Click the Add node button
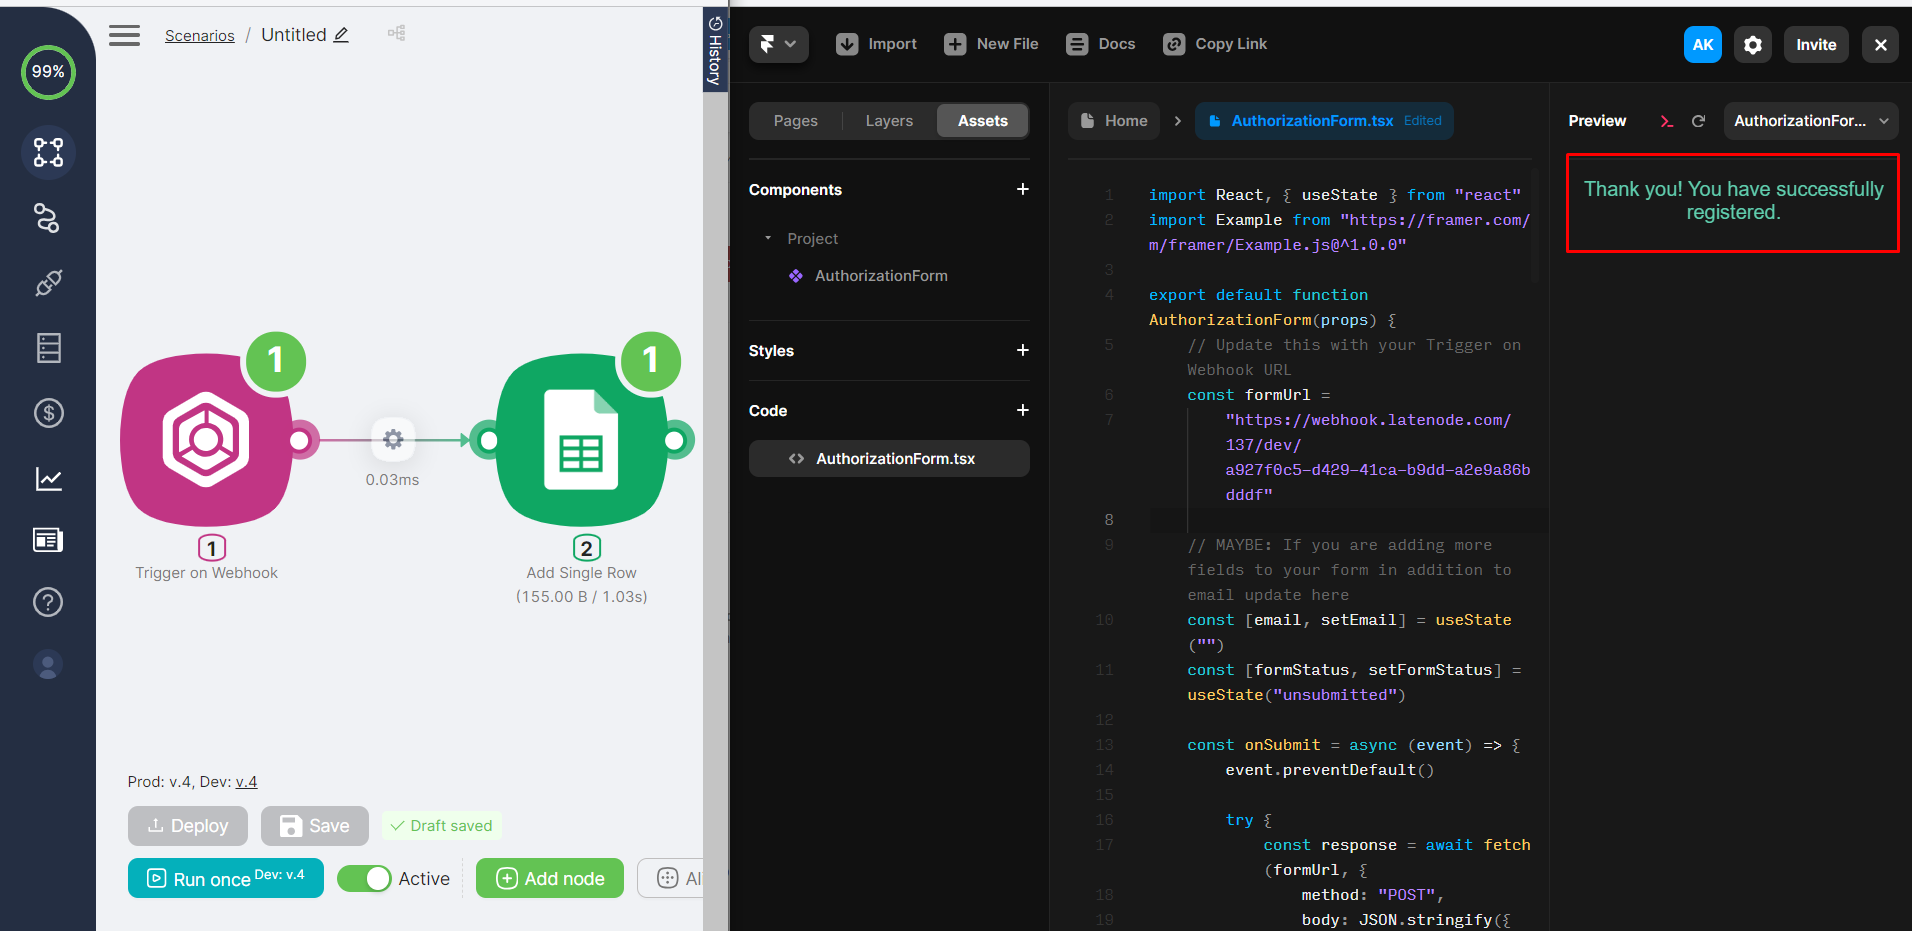1912x931 pixels. click(x=550, y=878)
